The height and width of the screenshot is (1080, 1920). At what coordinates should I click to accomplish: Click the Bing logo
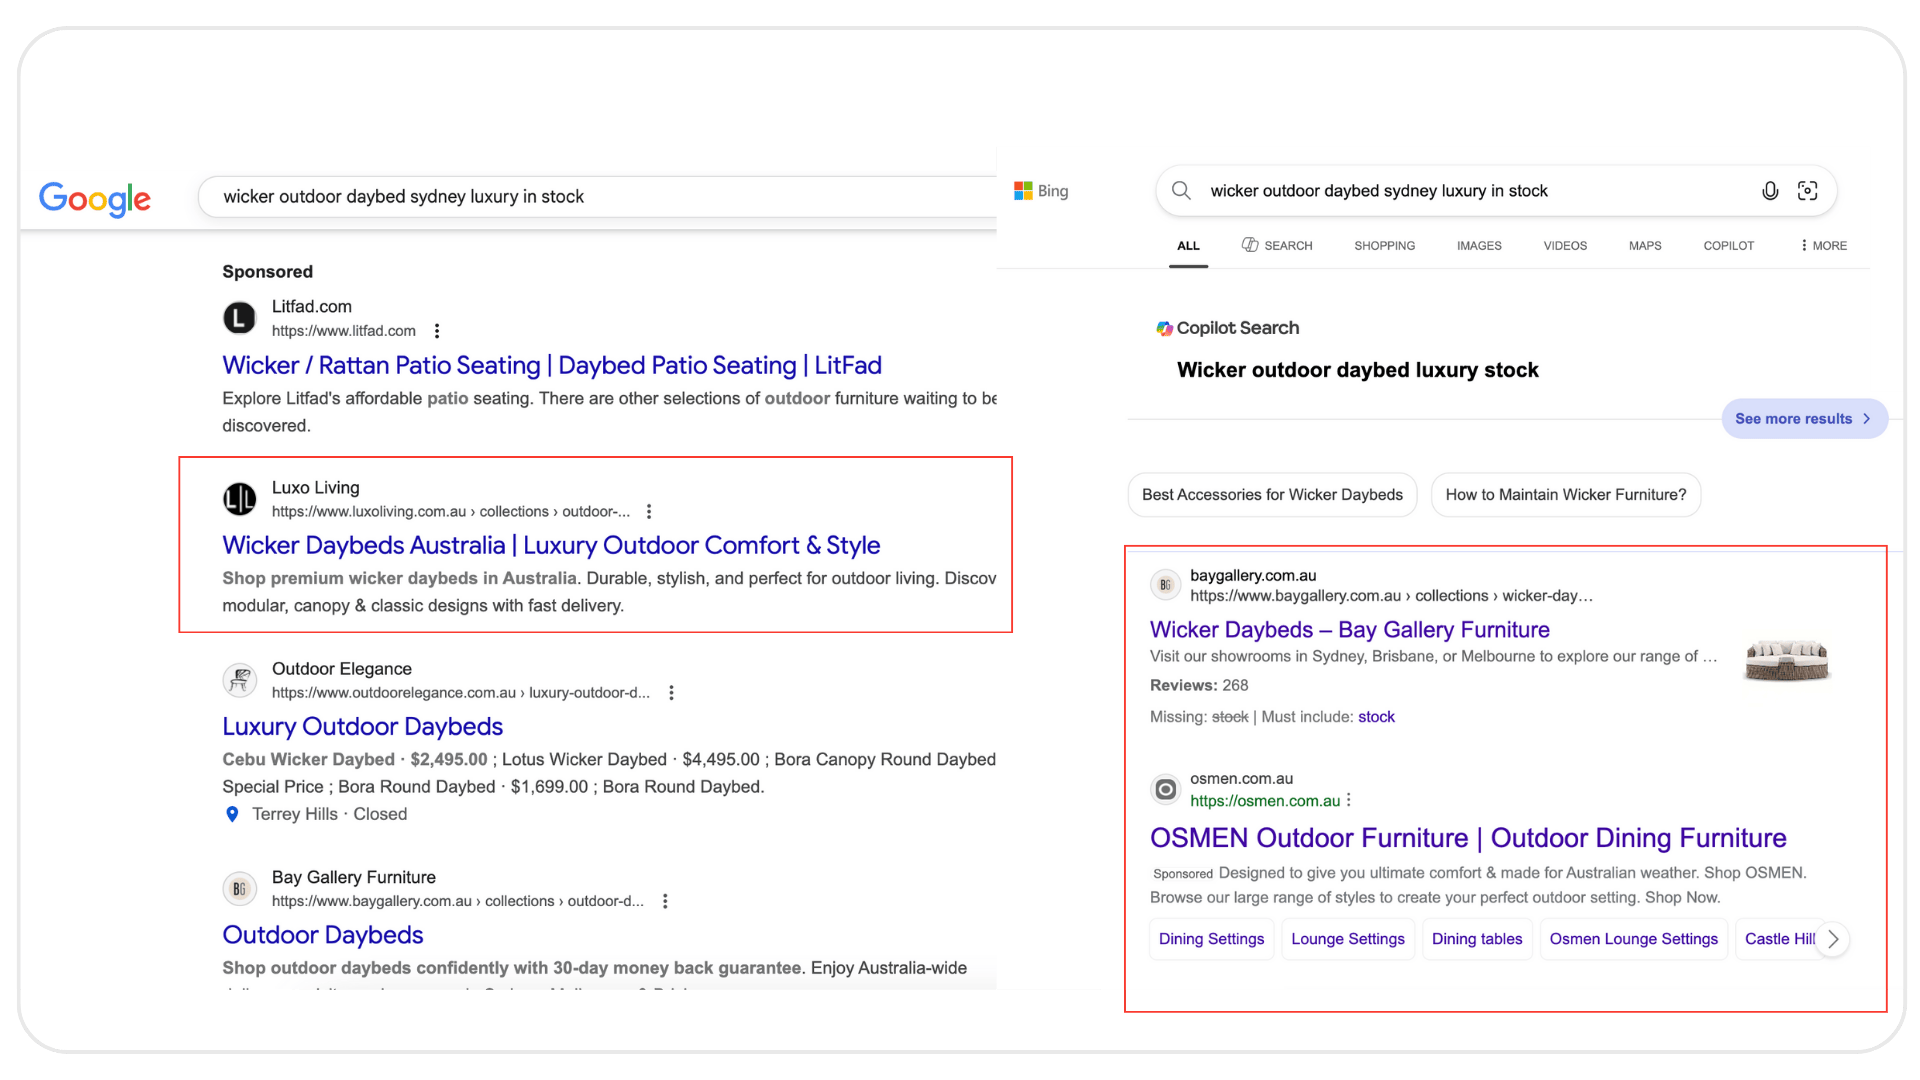pos(1041,191)
